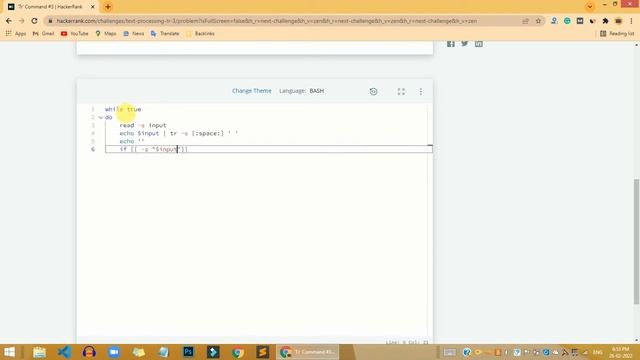The height and width of the screenshot is (360, 640).
Task: Open the editor's three-dot options menu
Action: [421, 91]
